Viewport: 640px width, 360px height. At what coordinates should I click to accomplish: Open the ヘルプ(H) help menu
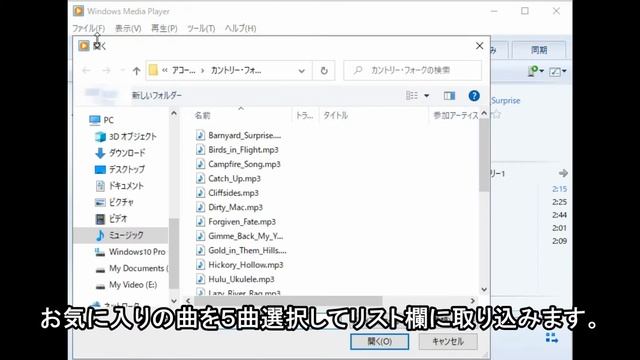pyautogui.click(x=240, y=28)
